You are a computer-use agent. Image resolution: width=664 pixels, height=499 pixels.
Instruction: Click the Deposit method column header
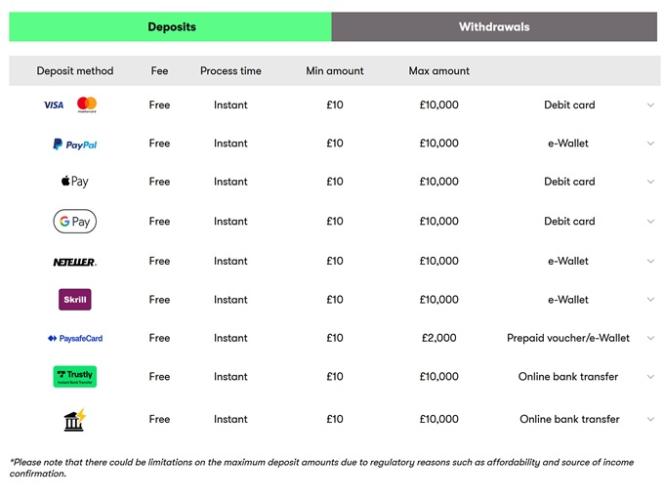click(x=75, y=71)
